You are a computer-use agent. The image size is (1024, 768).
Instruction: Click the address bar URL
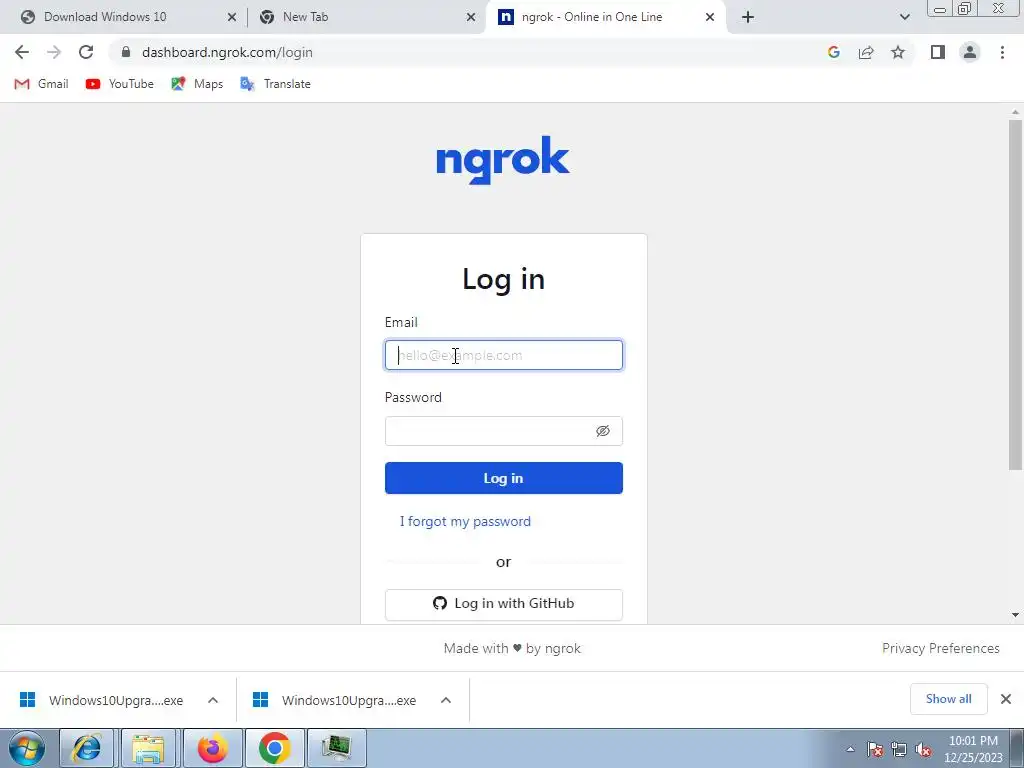click(227, 52)
